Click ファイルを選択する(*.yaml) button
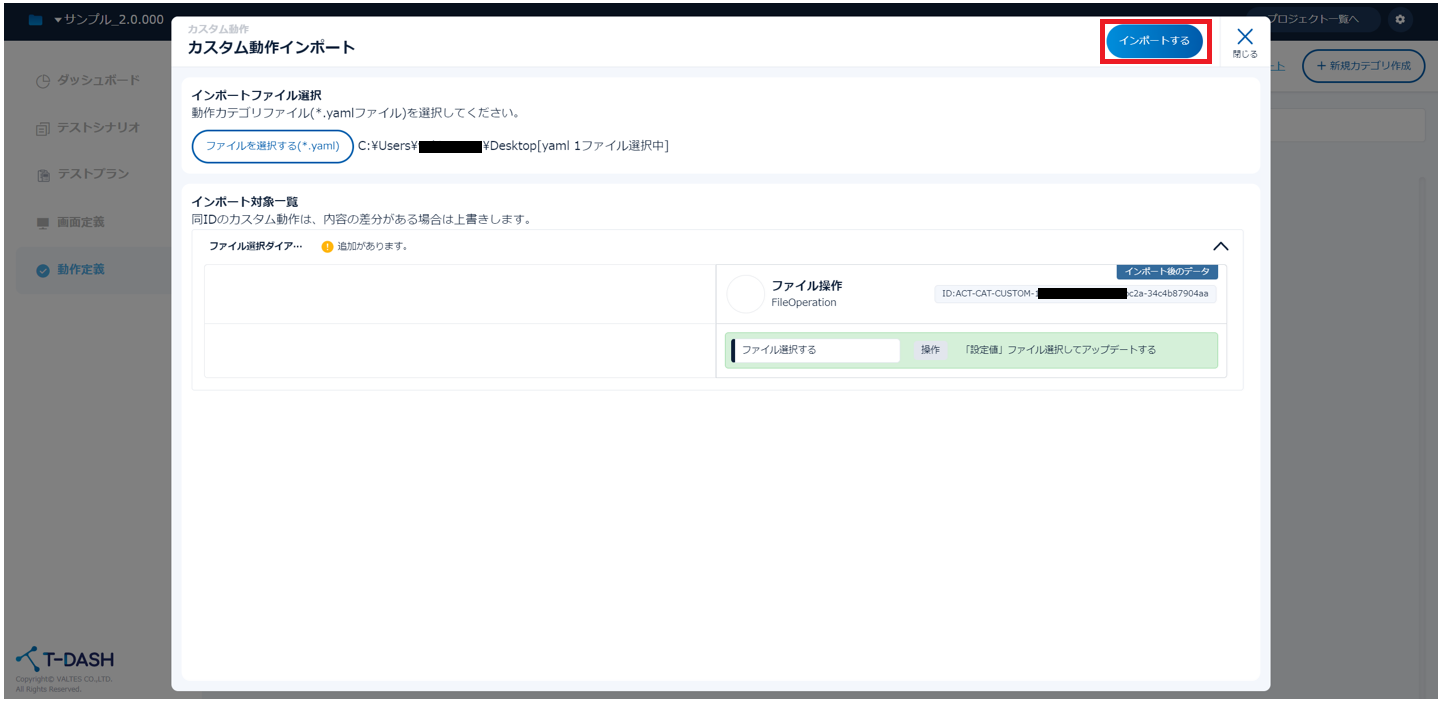Image resolution: width=1441 pixels, height=701 pixels. tap(272, 146)
